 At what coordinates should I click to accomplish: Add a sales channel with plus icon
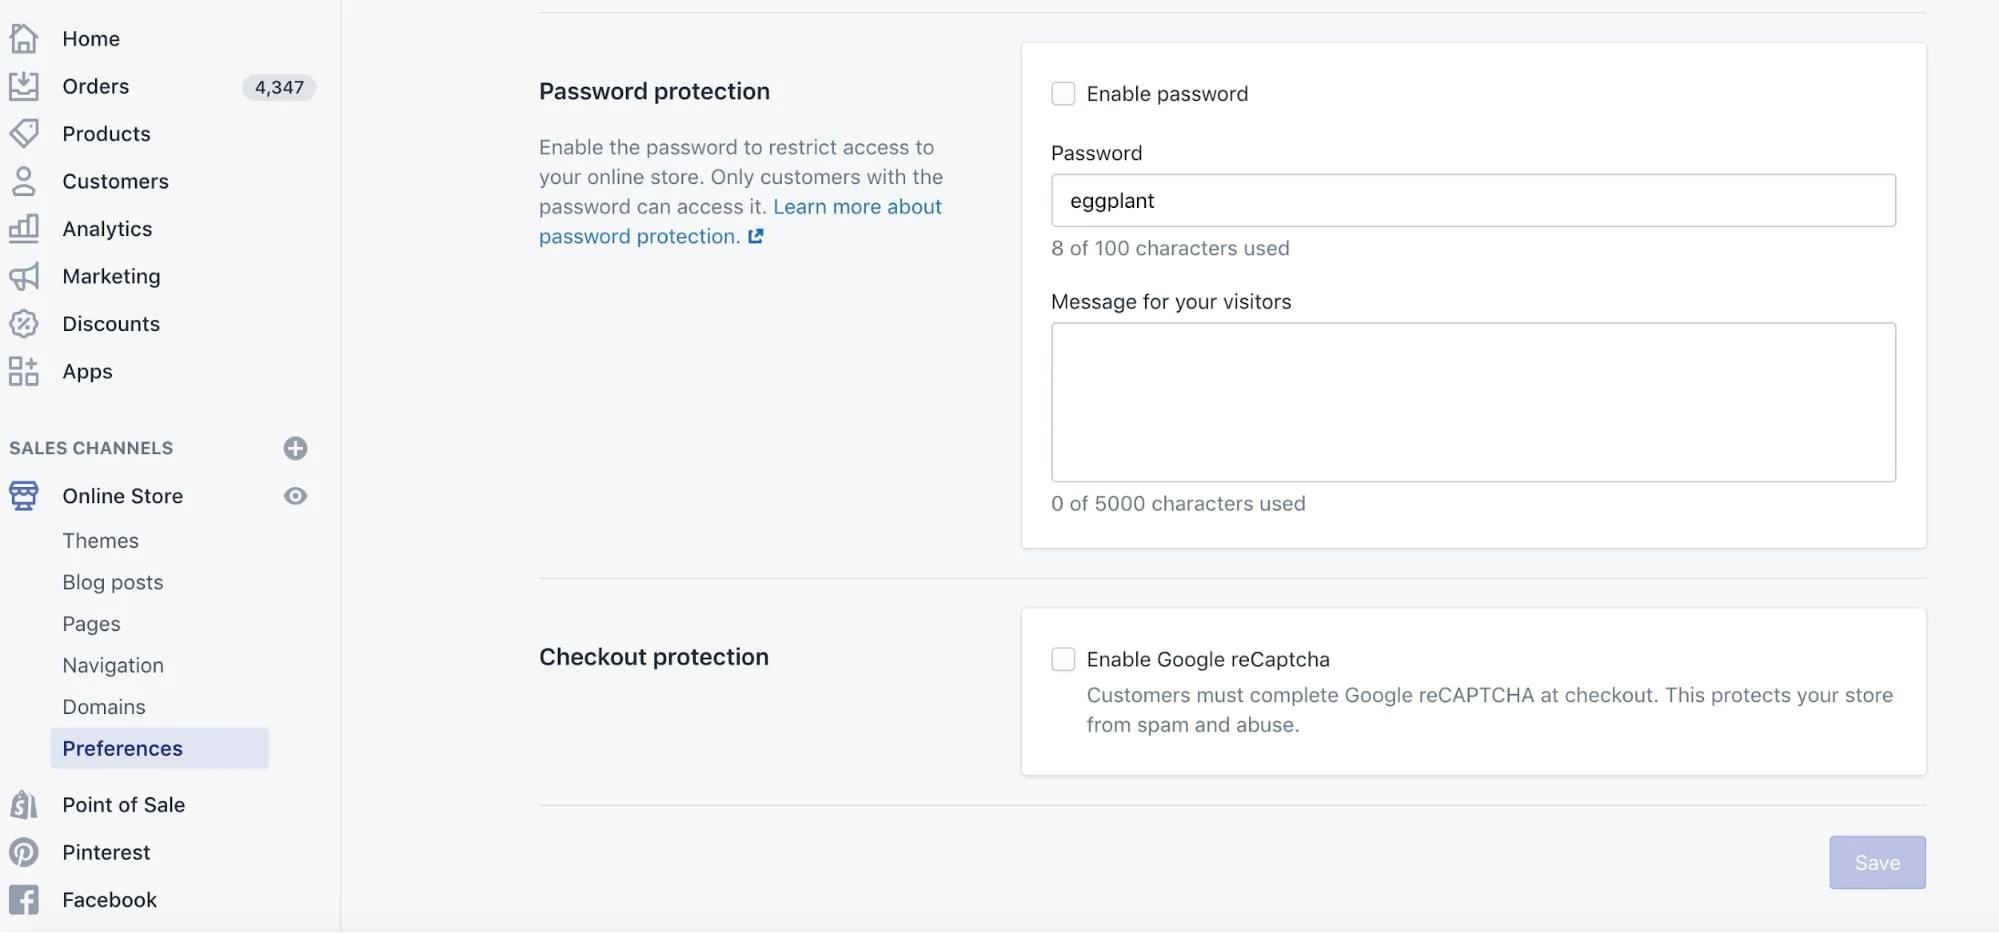(x=295, y=448)
